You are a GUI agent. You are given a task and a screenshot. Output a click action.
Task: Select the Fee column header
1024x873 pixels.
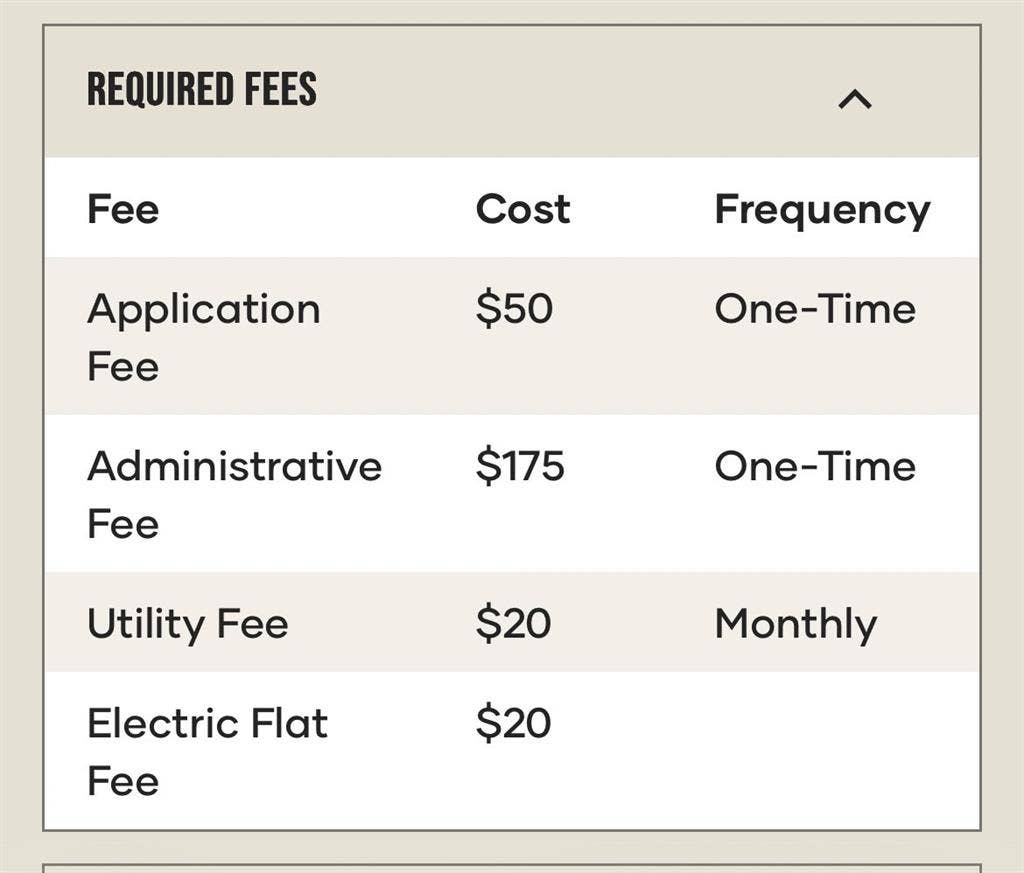tap(123, 210)
